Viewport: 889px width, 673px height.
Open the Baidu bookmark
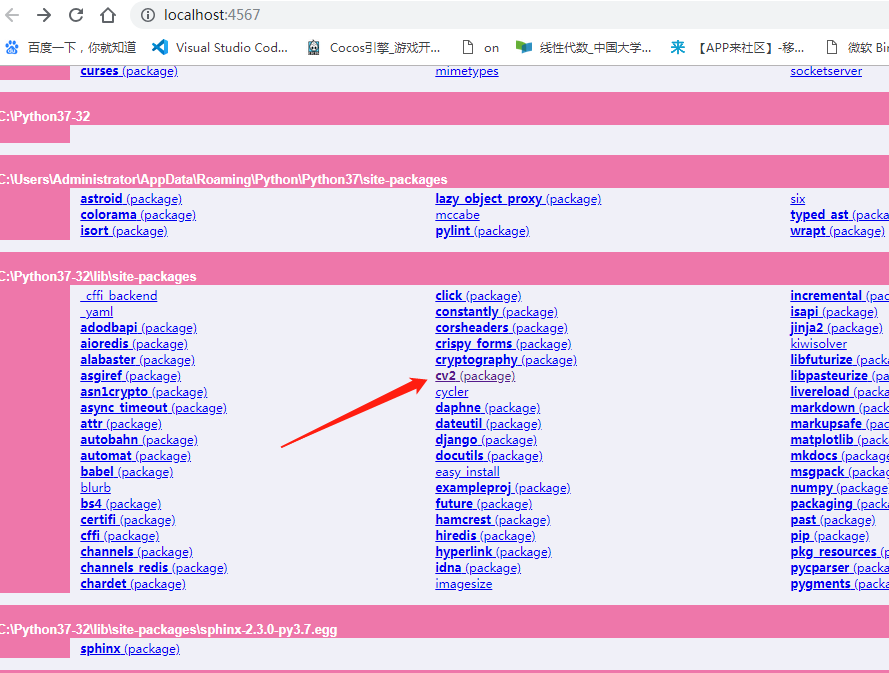pos(71,48)
